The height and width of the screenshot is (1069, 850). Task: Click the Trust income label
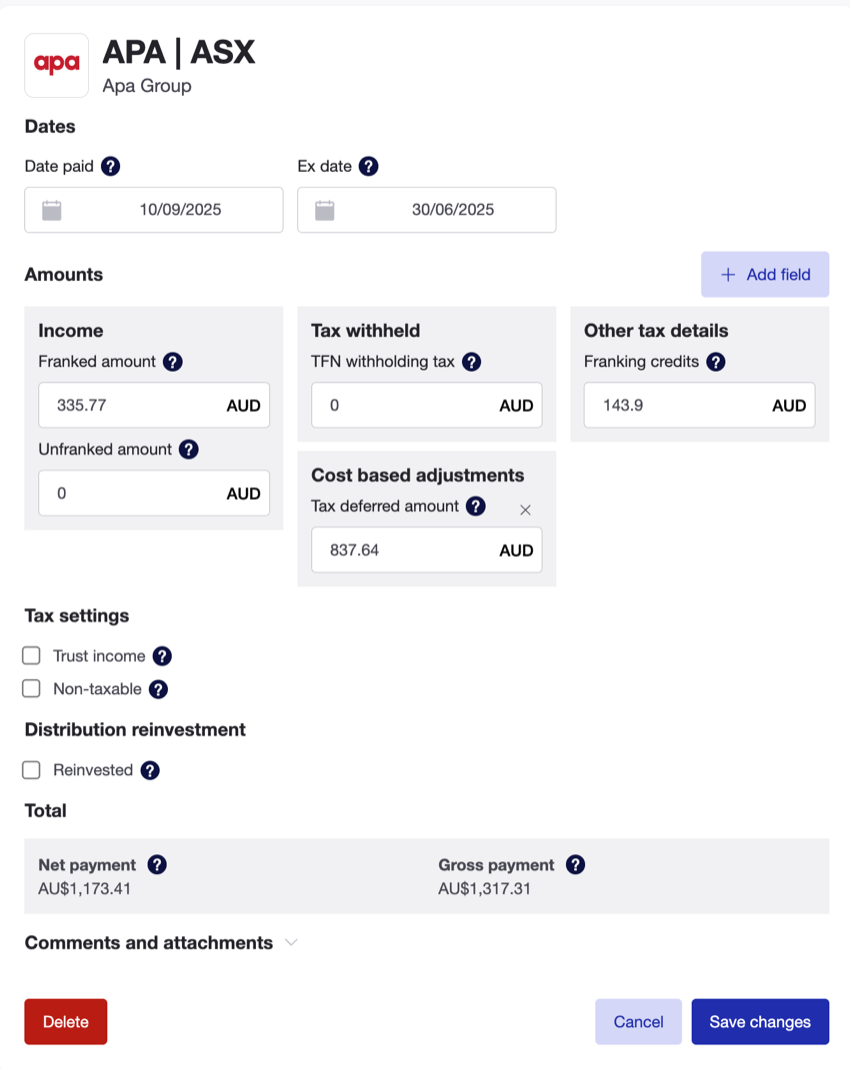click(100, 656)
